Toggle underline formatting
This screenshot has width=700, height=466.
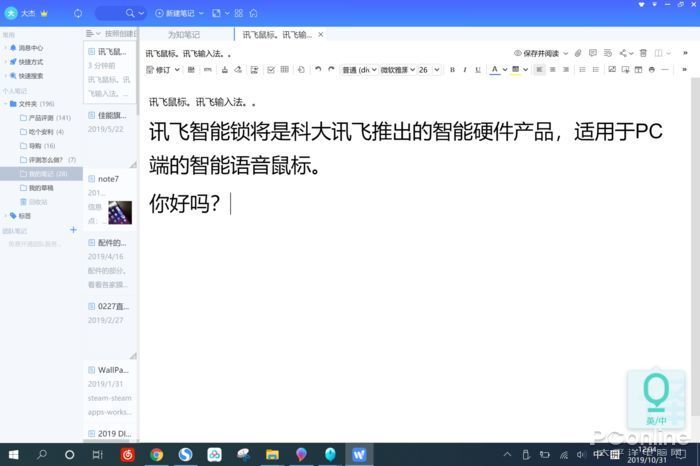pos(478,70)
